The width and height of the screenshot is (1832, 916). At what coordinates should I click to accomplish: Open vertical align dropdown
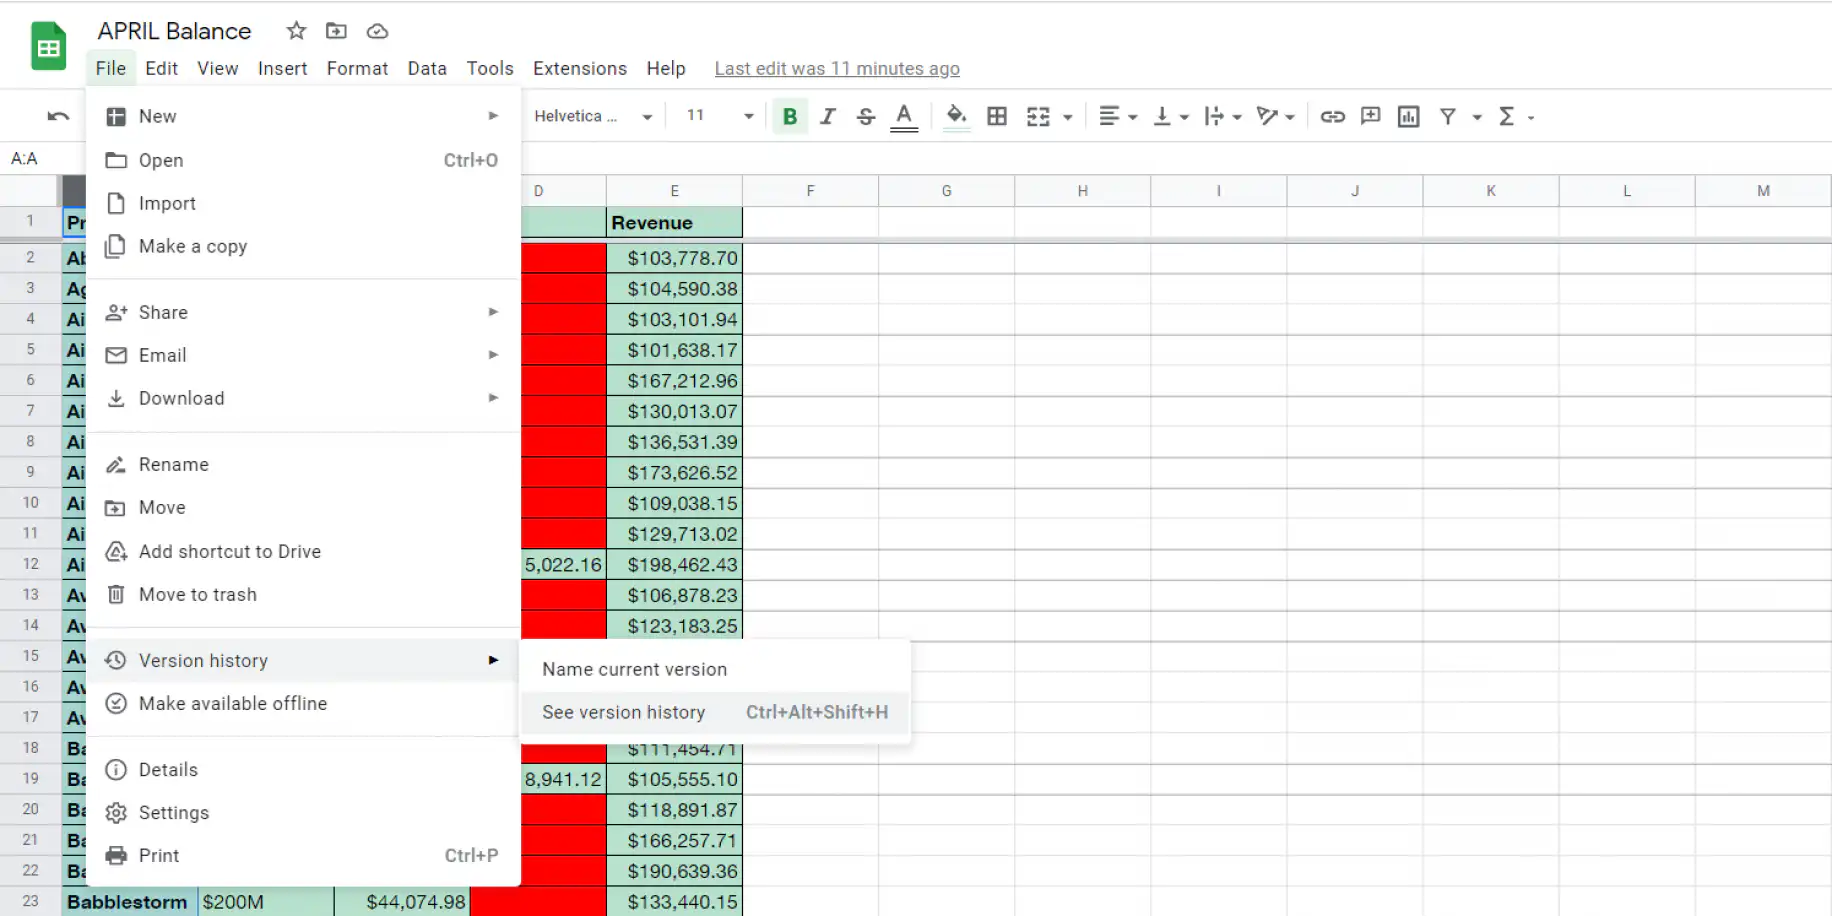tap(1171, 116)
